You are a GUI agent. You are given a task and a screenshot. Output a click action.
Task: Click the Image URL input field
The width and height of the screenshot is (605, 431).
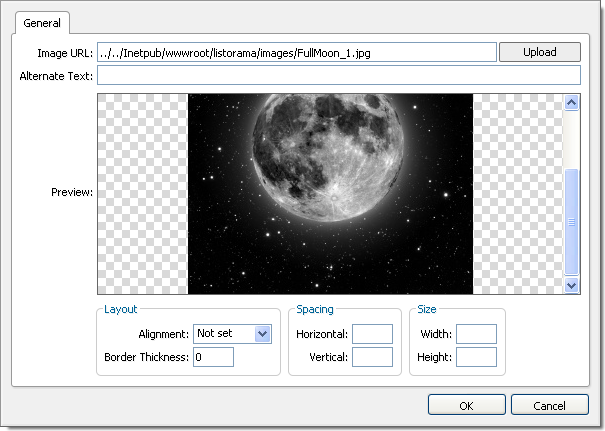pos(296,52)
